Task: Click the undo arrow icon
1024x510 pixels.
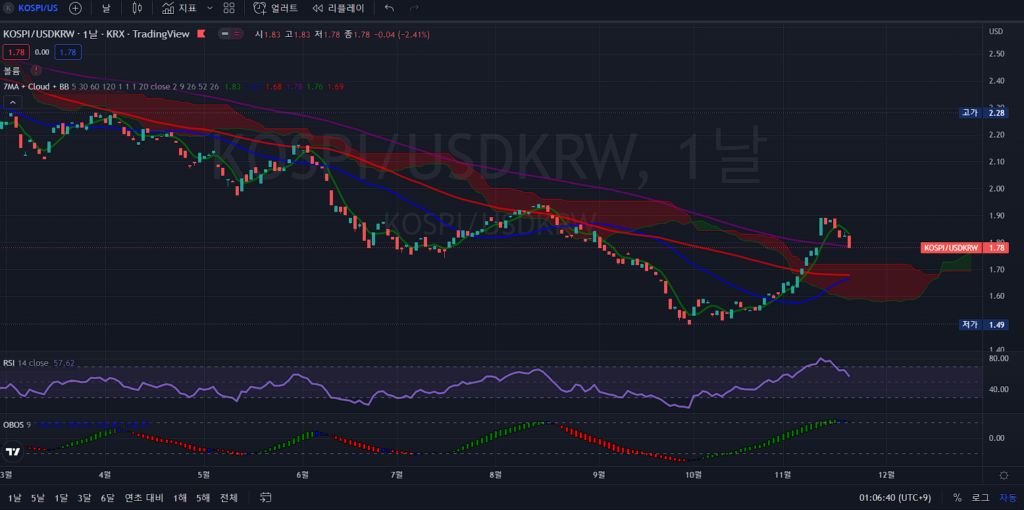Action: point(389,8)
